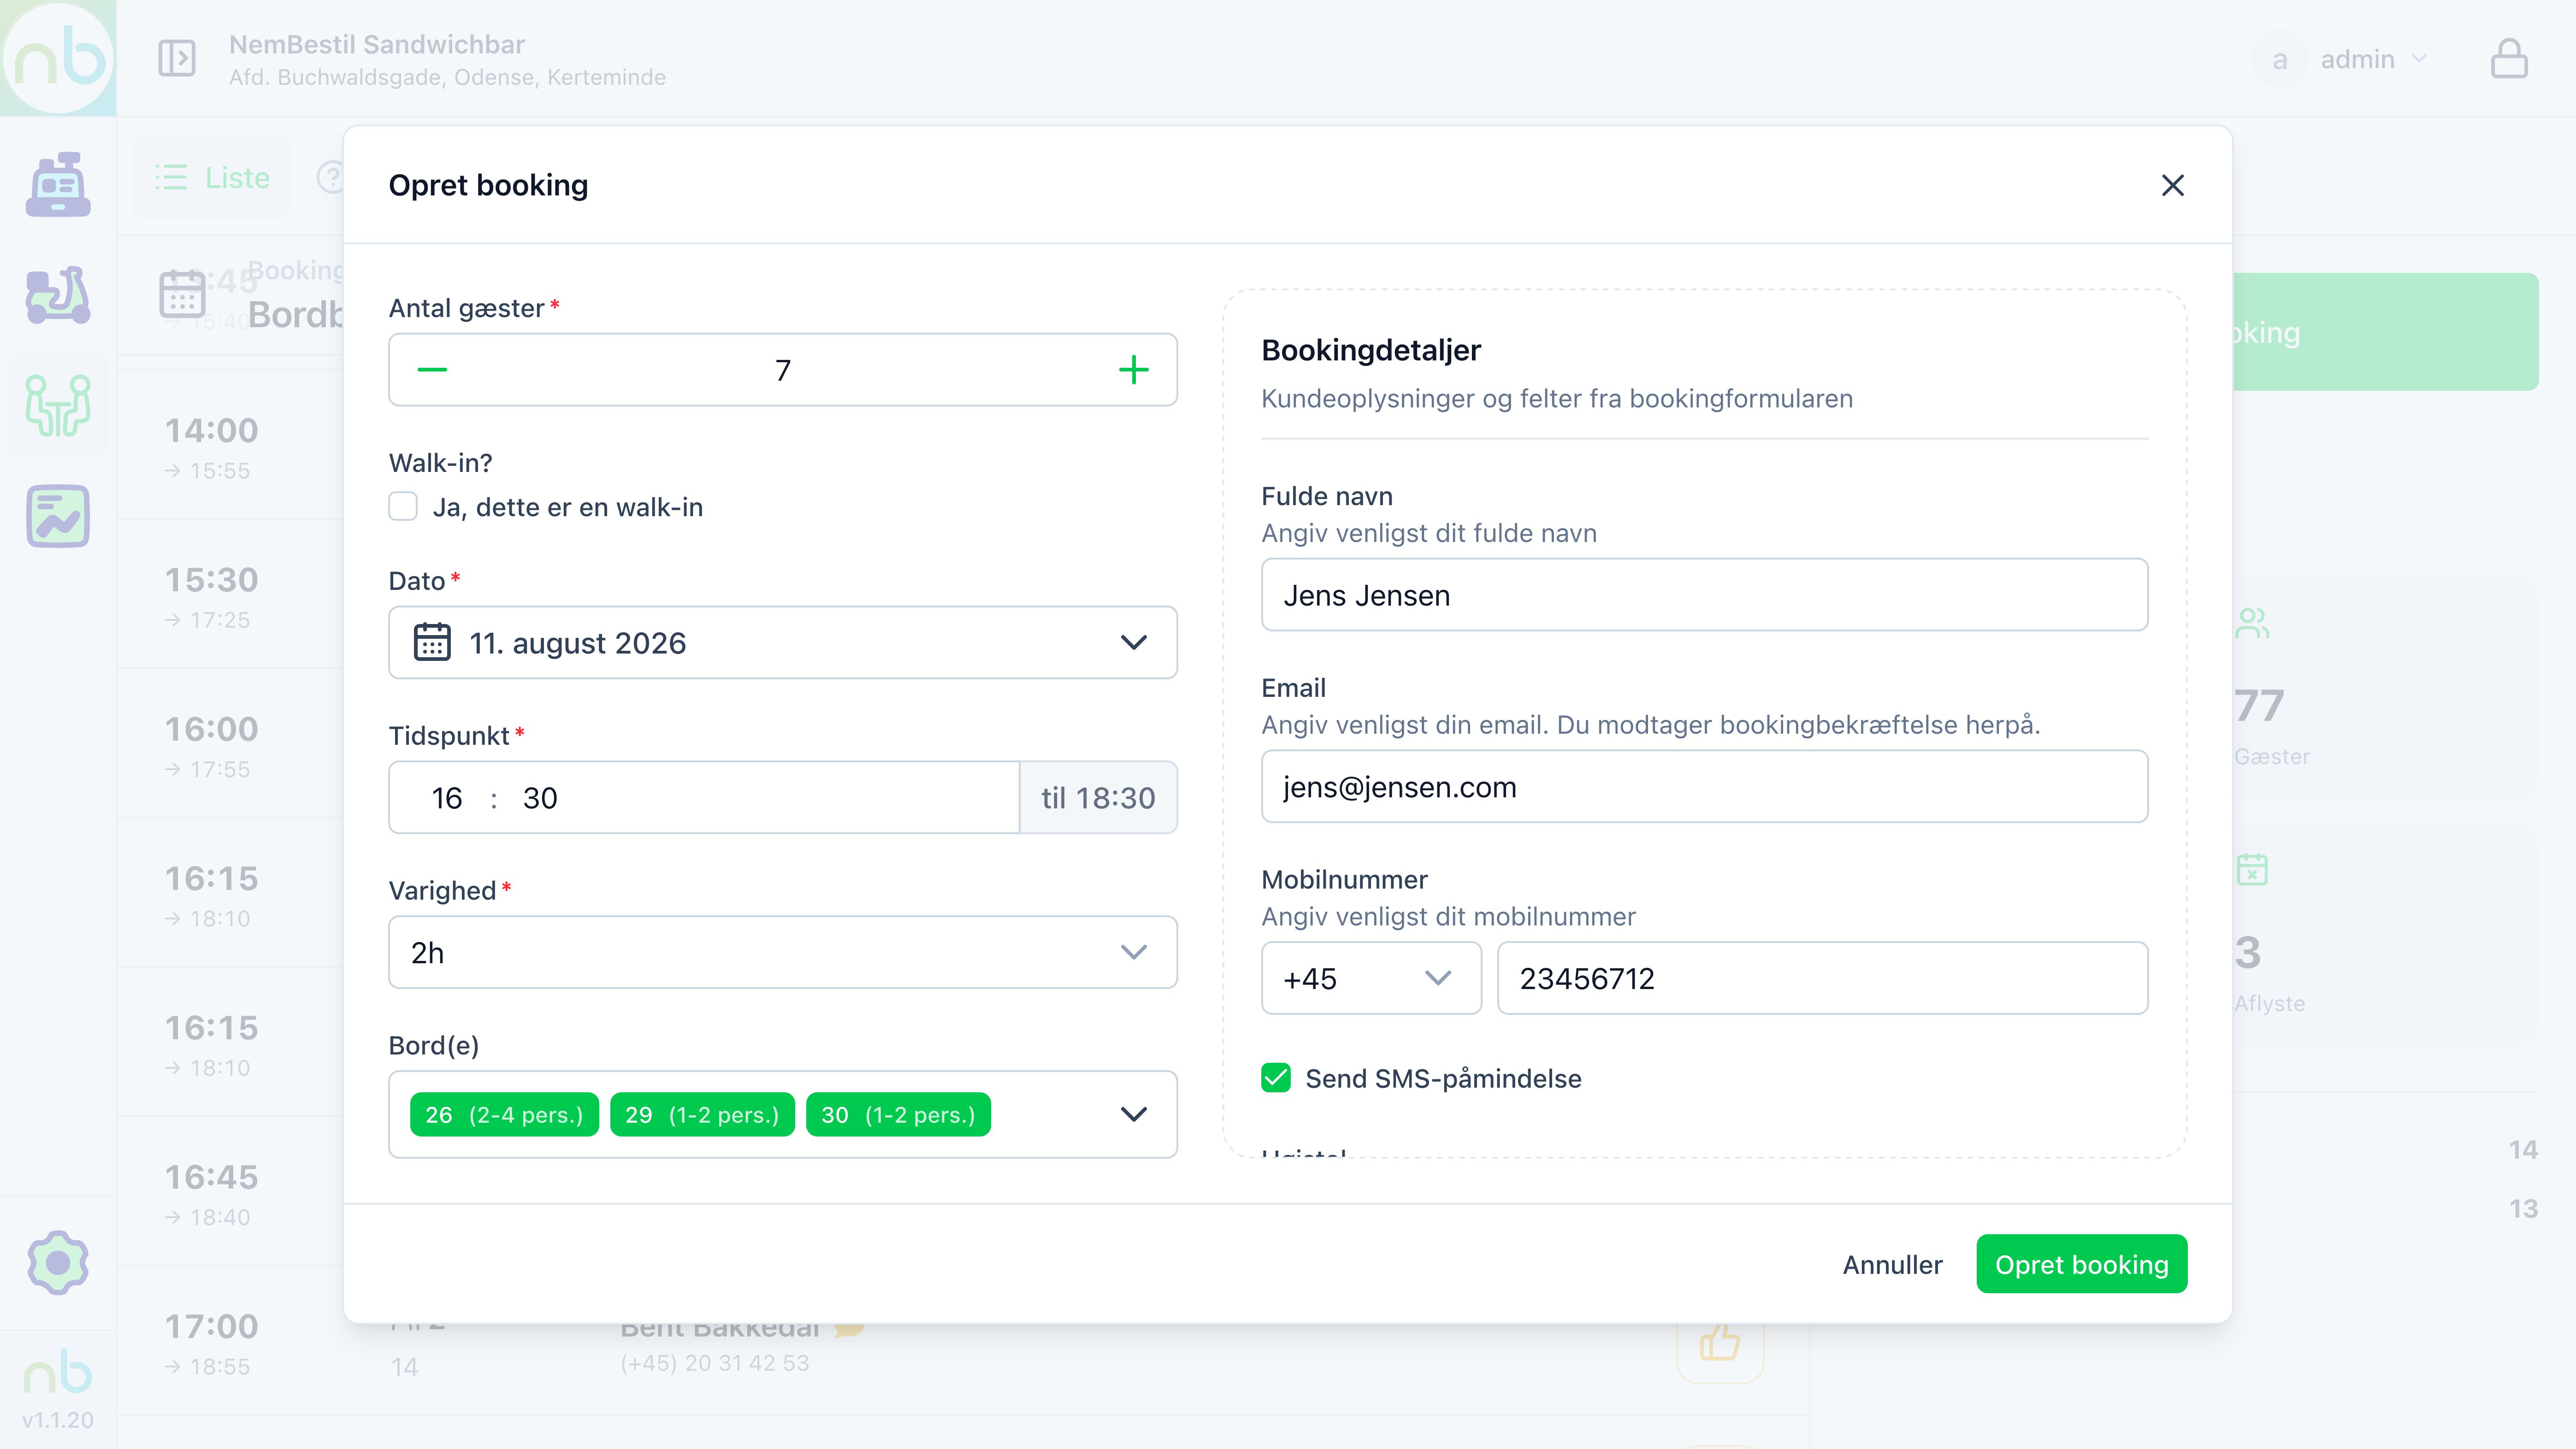The width and height of the screenshot is (2576, 1449).
Task: Click the guests icon above 77 Gæster
Action: pos(2252,624)
